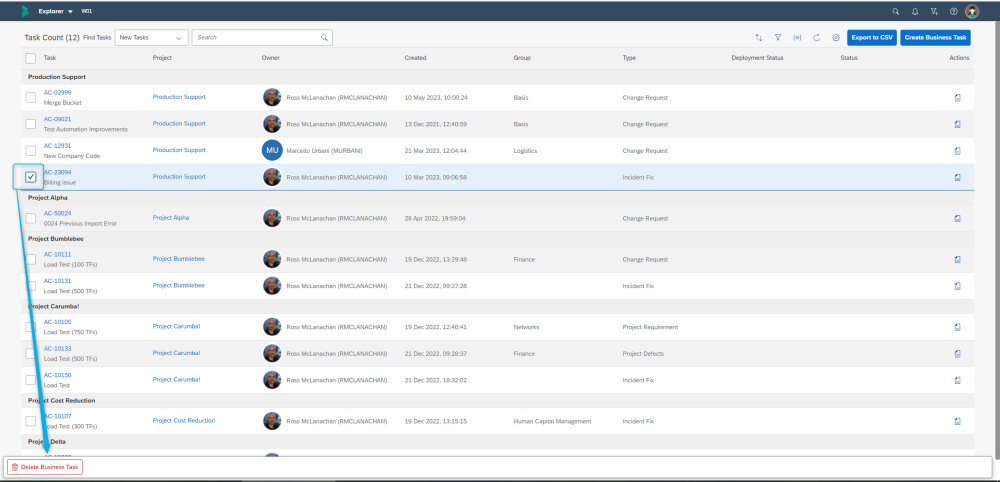This screenshot has width=1000, height=482.
Task: Click the Created column header
Action: tap(415, 58)
